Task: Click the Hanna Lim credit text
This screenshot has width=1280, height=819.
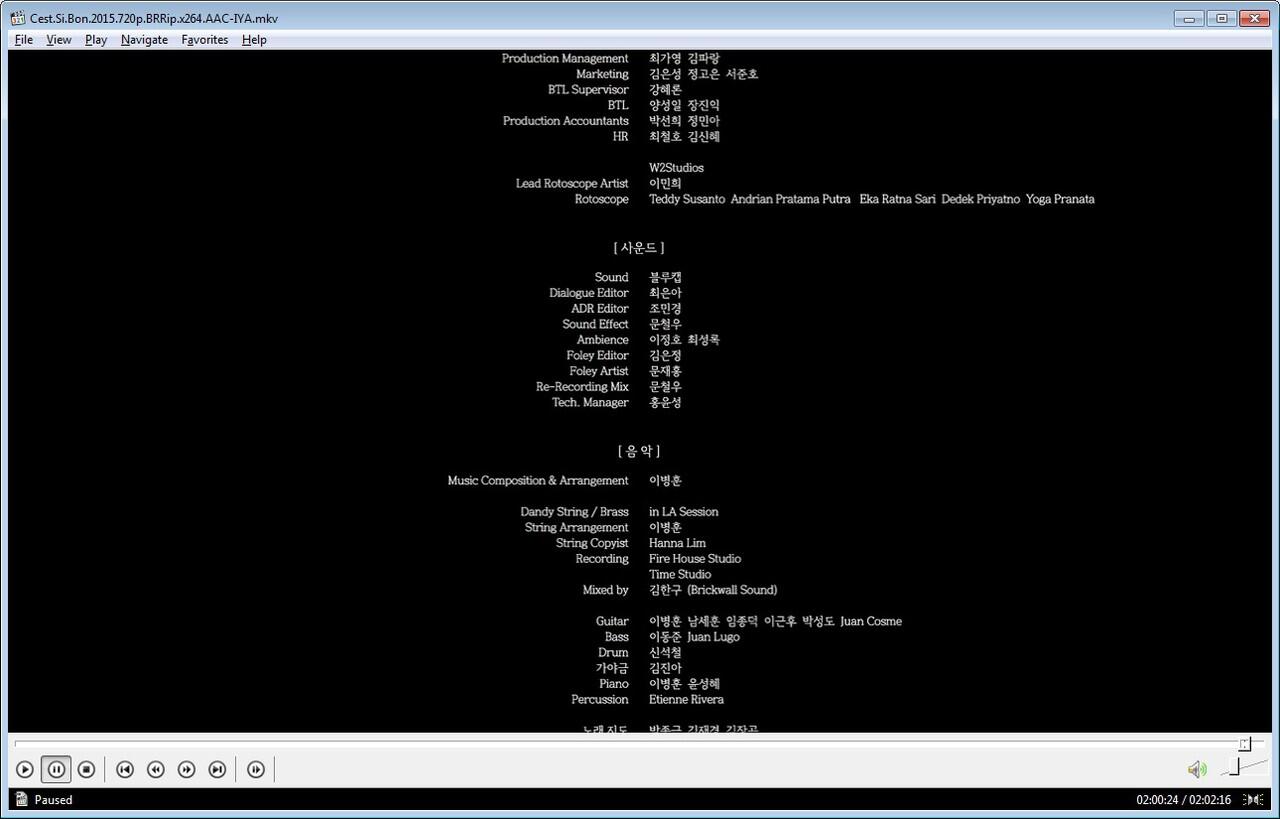Action: click(677, 543)
